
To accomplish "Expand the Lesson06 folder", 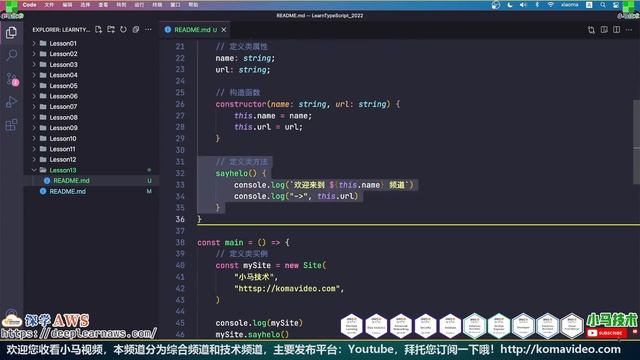I will [34, 96].
